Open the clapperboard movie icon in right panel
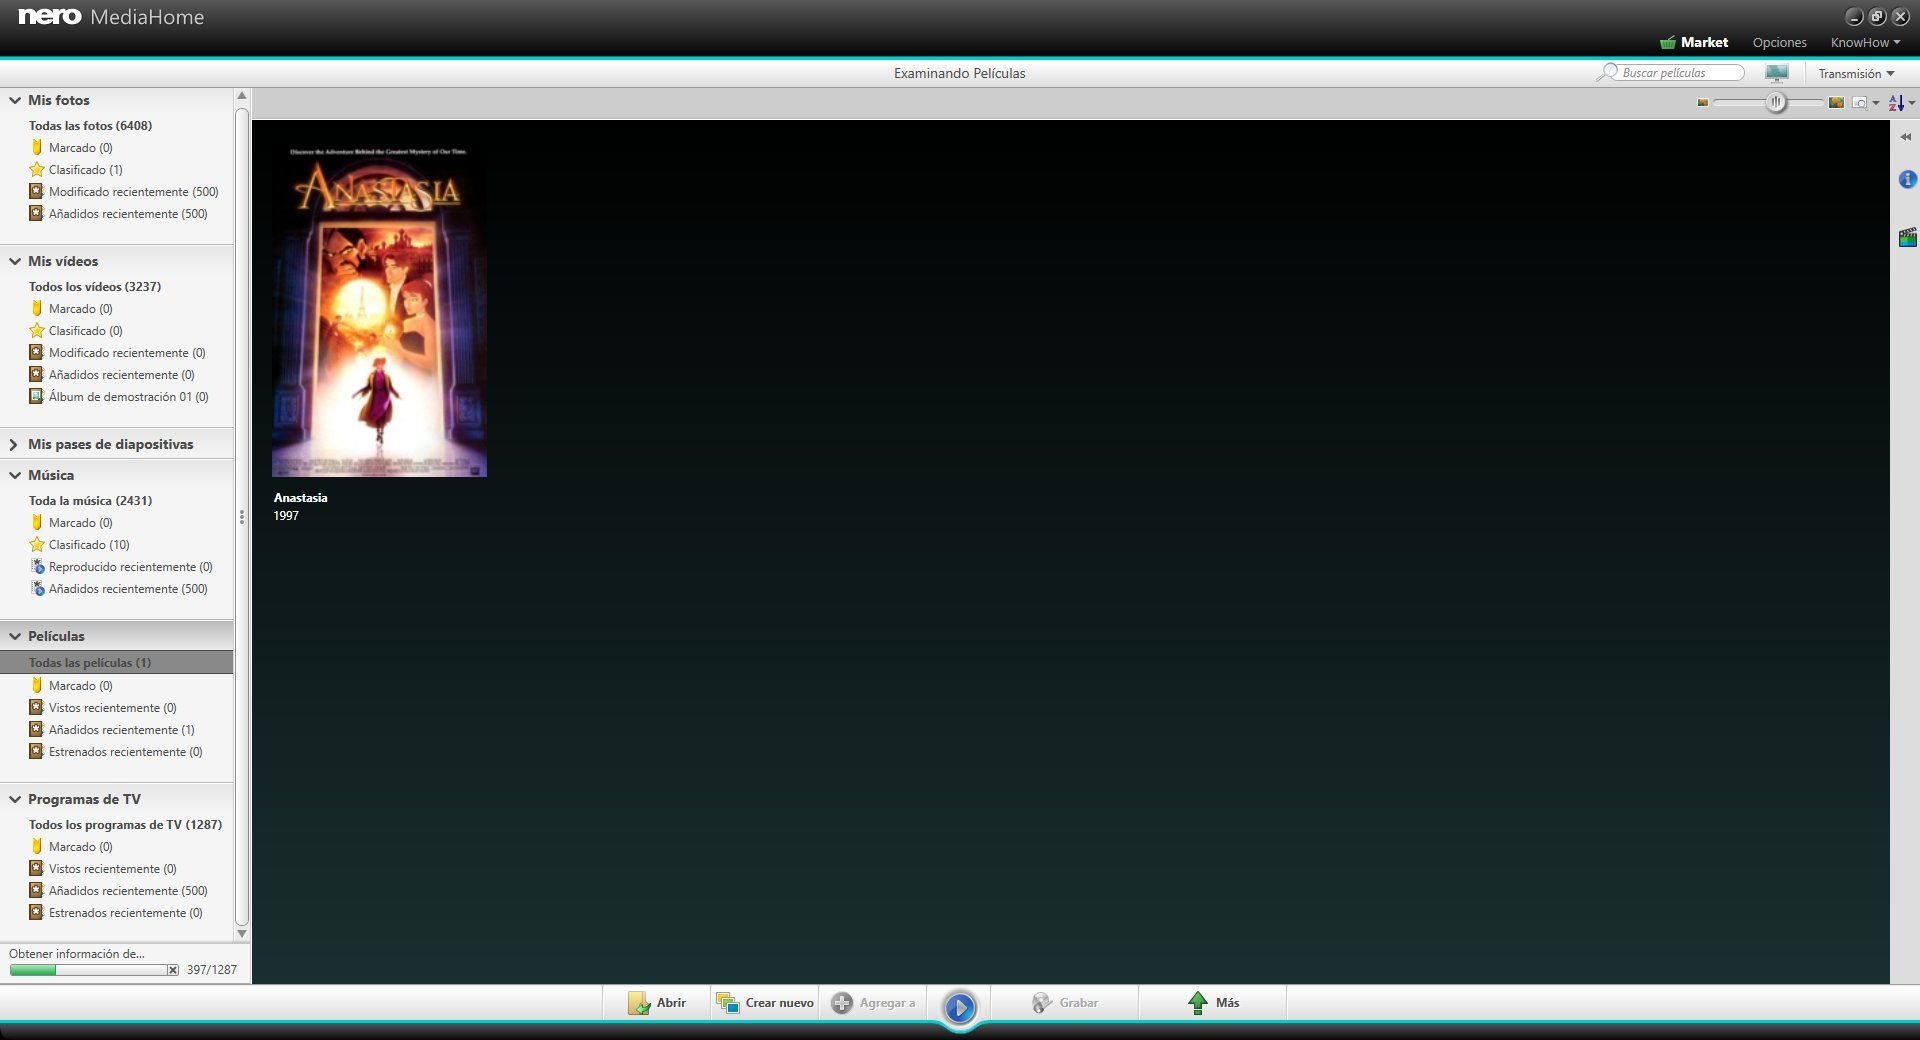The width and height of the screenshot is (1920, 1040). (1907, 237)
